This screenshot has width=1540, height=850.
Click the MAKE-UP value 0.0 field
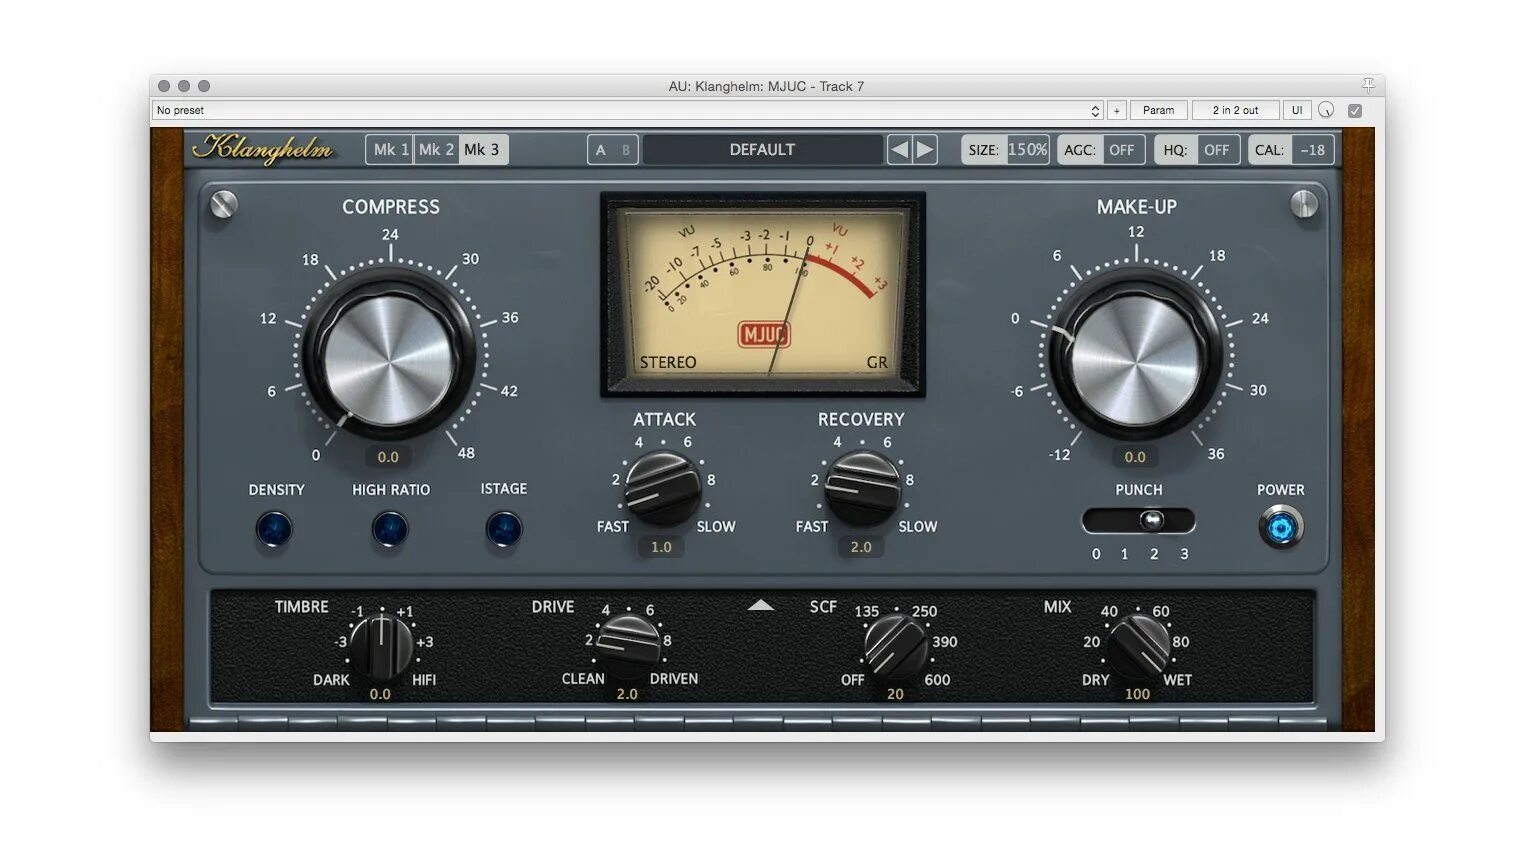tap(1135, 457)
